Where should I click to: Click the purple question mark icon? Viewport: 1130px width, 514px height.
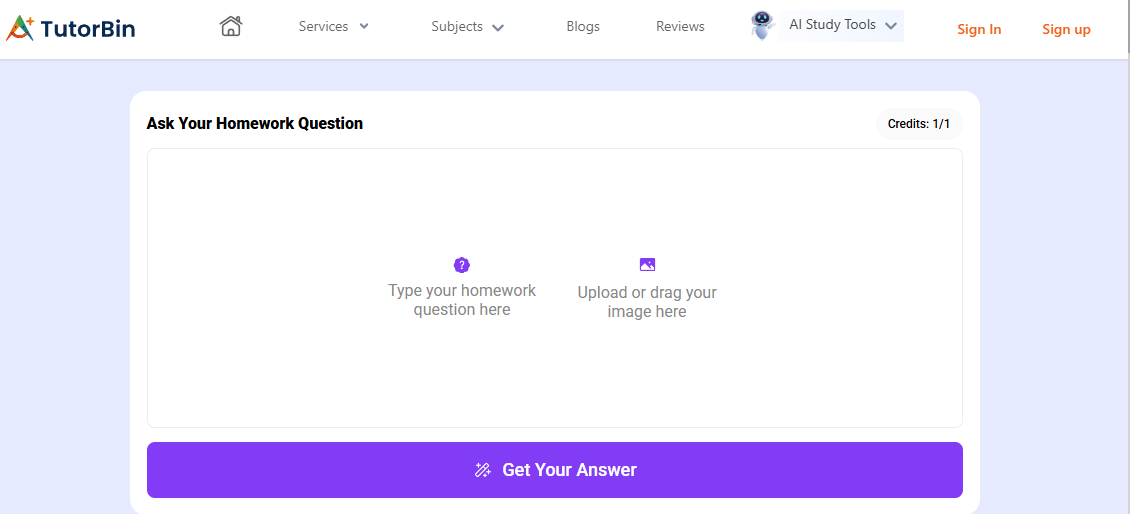pos(462,265)
